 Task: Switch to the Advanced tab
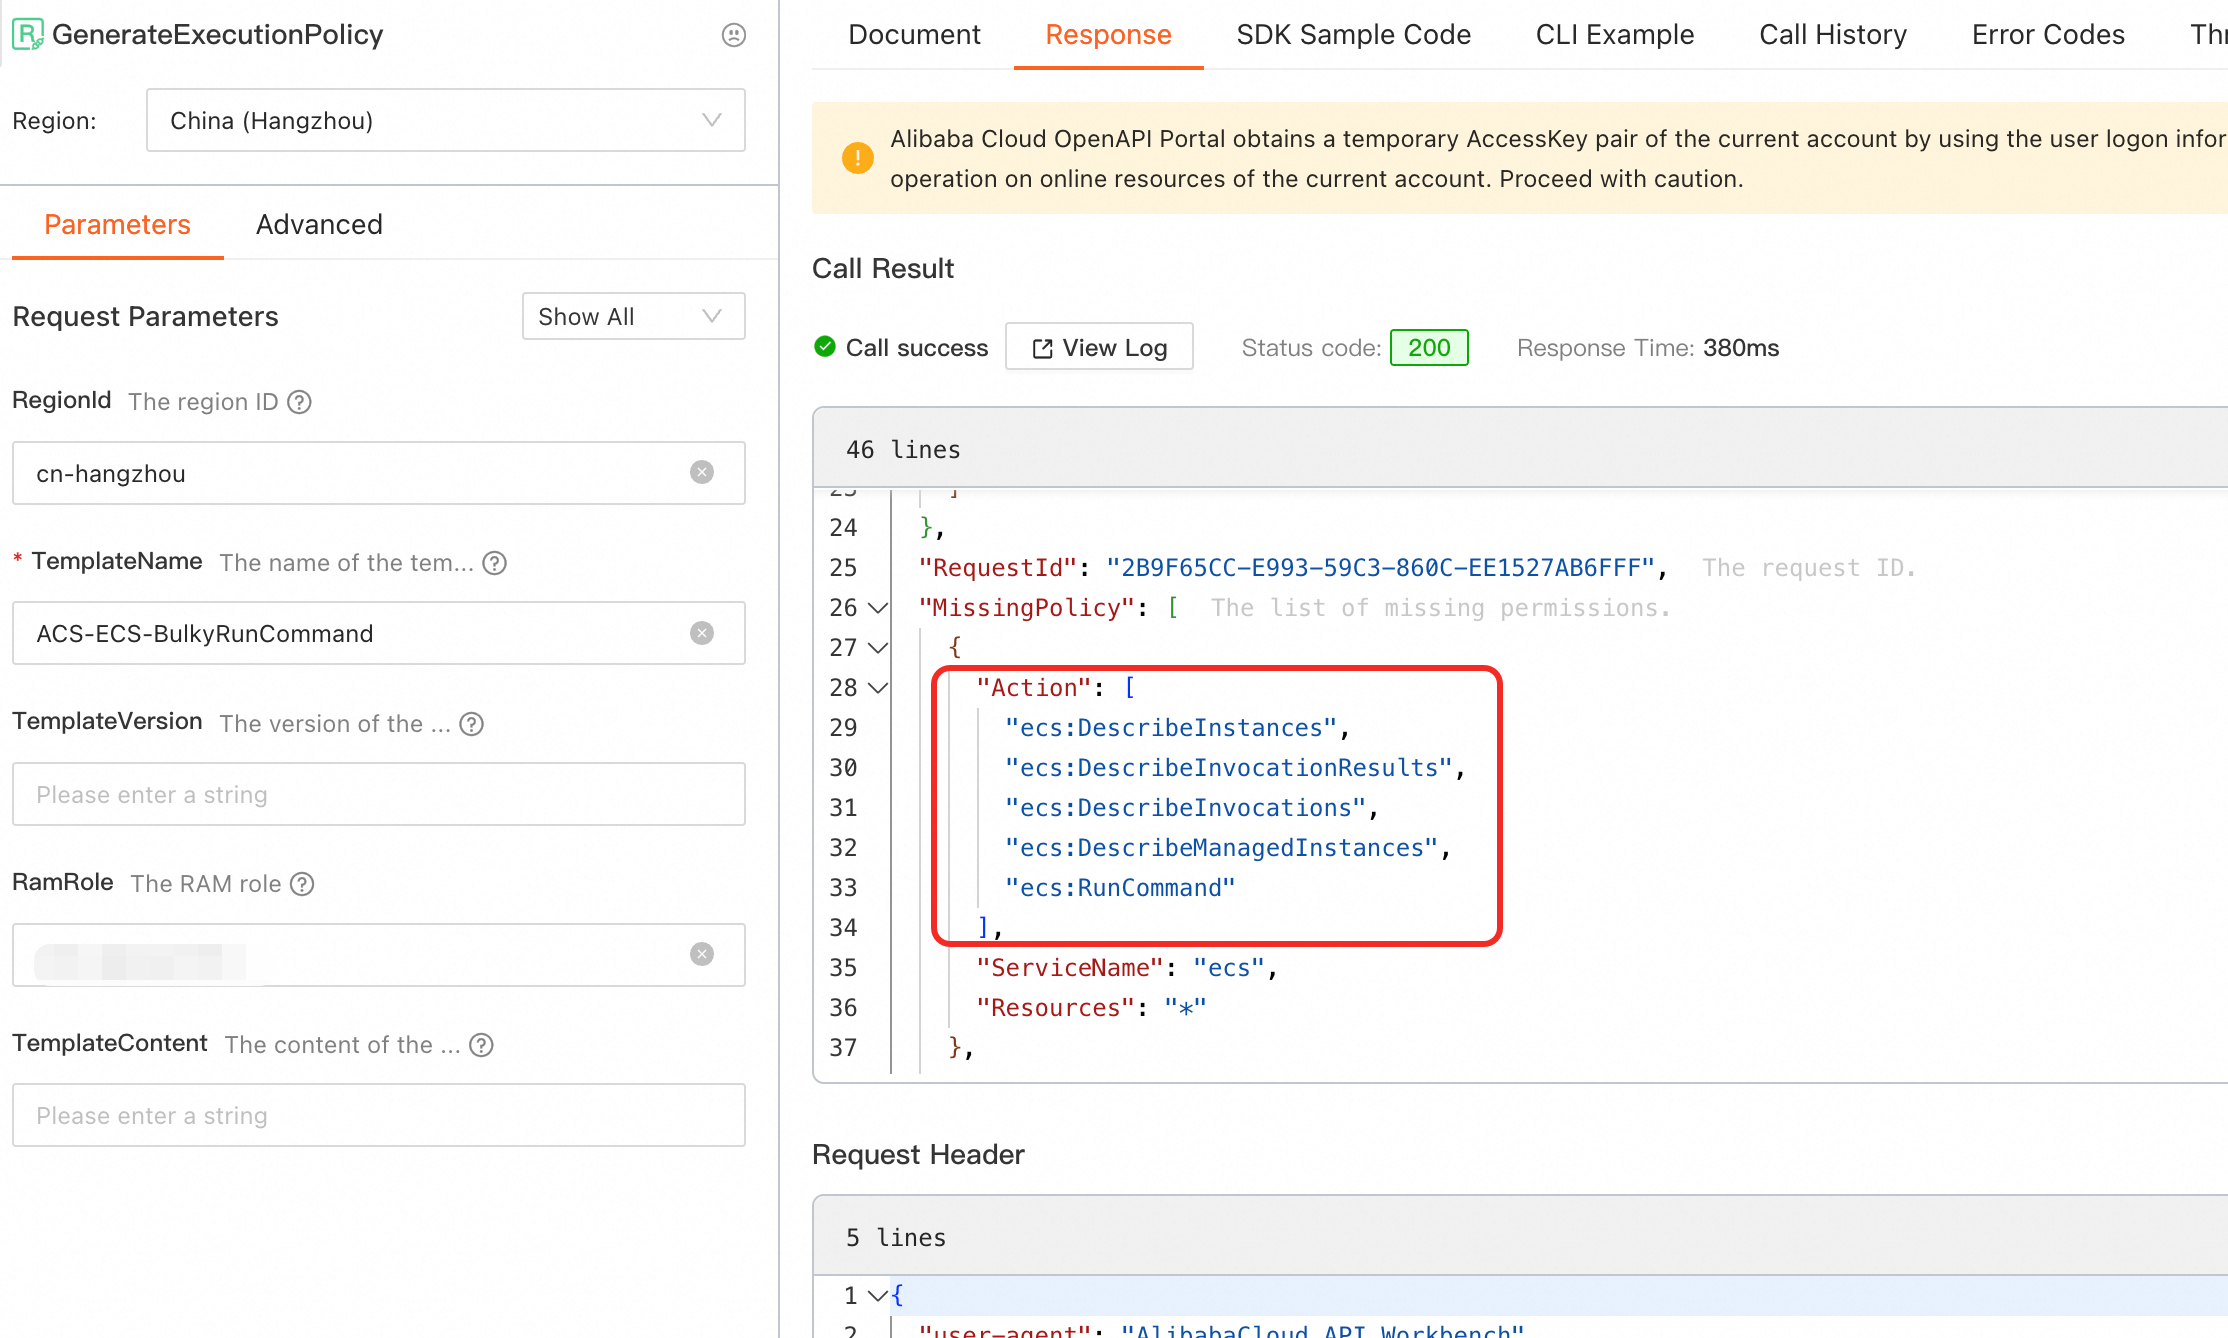[x=319, y=225]
